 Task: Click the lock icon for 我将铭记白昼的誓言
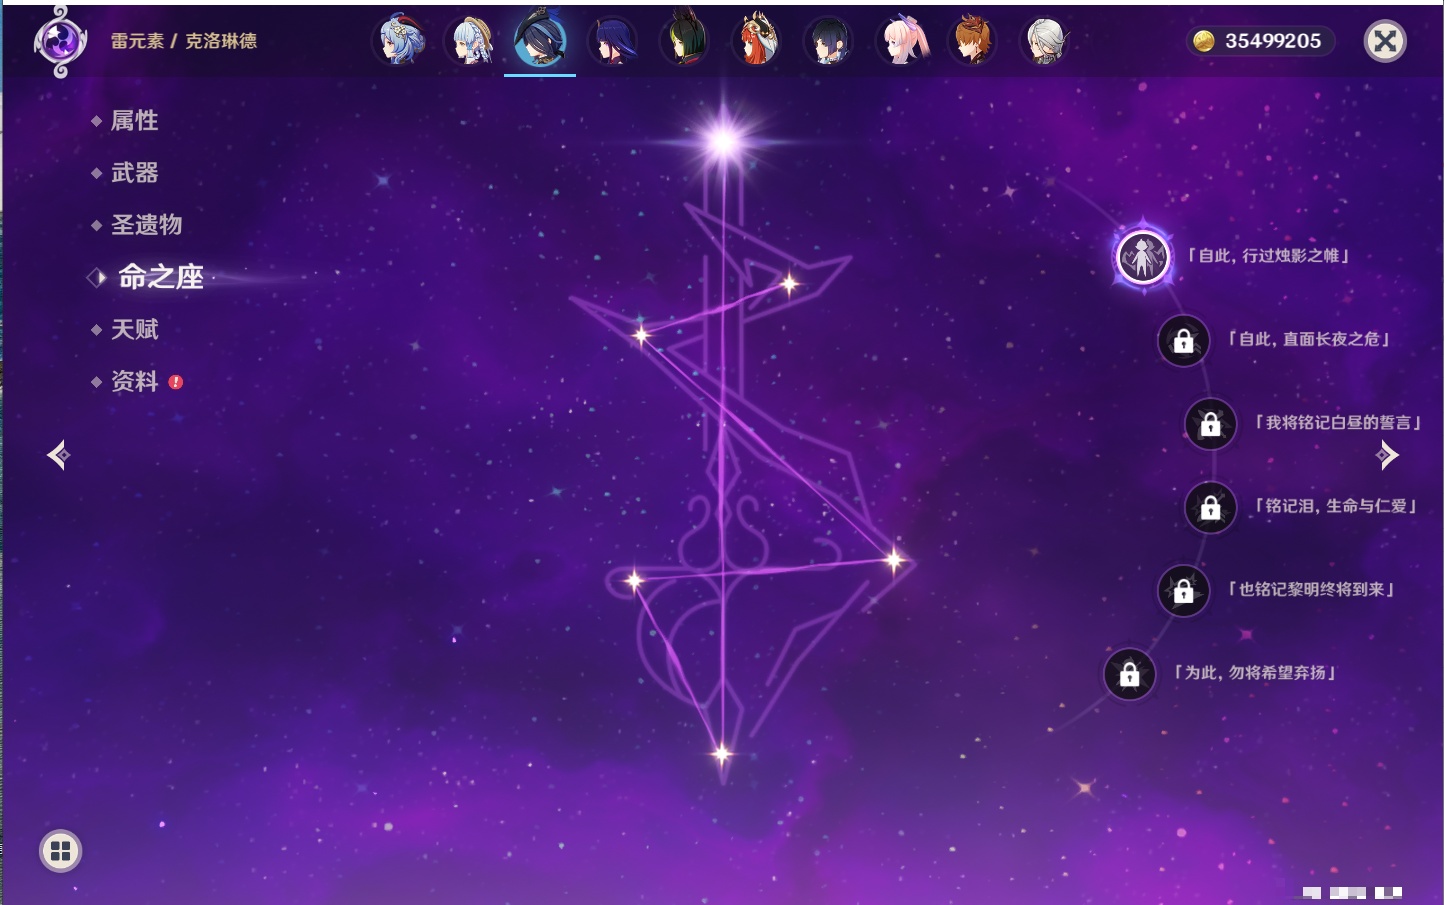(x=1211, y=424)
